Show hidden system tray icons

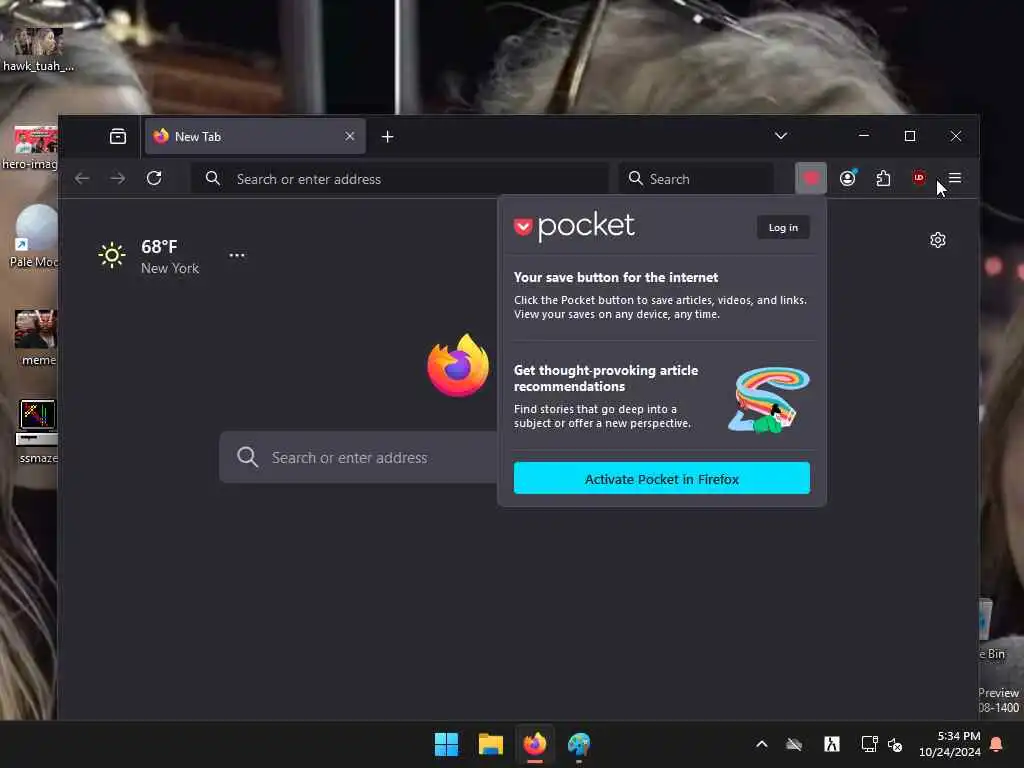(761, 744)
